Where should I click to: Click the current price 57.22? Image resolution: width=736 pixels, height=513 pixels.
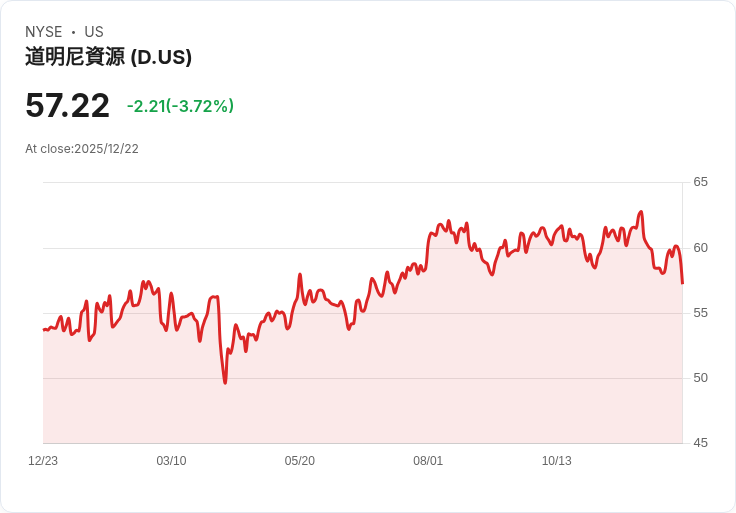(x=67, y=106)
